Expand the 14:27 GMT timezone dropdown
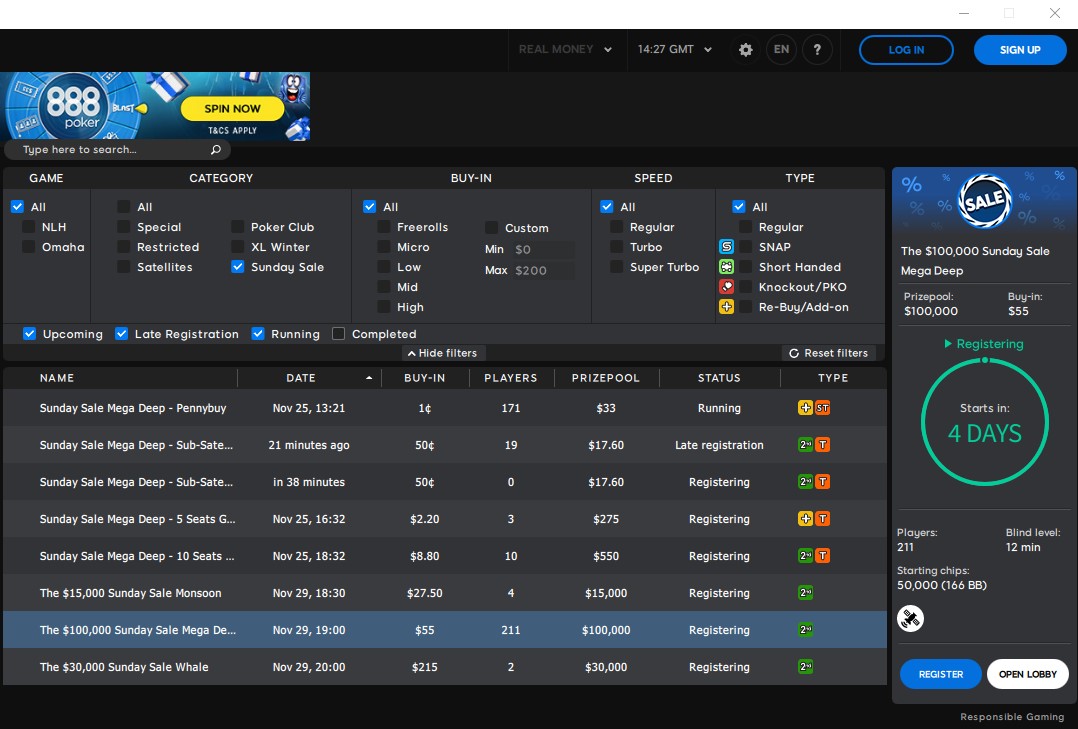This screenshot has width=1078, height=729. coord(675,50)
